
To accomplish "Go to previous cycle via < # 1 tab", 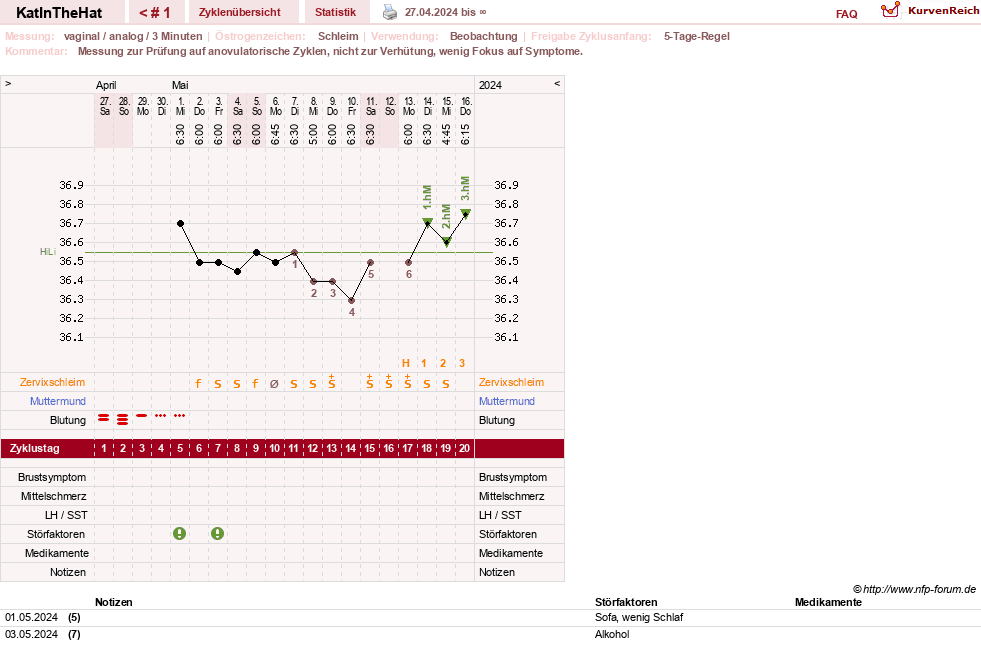I will click(155, 13).
